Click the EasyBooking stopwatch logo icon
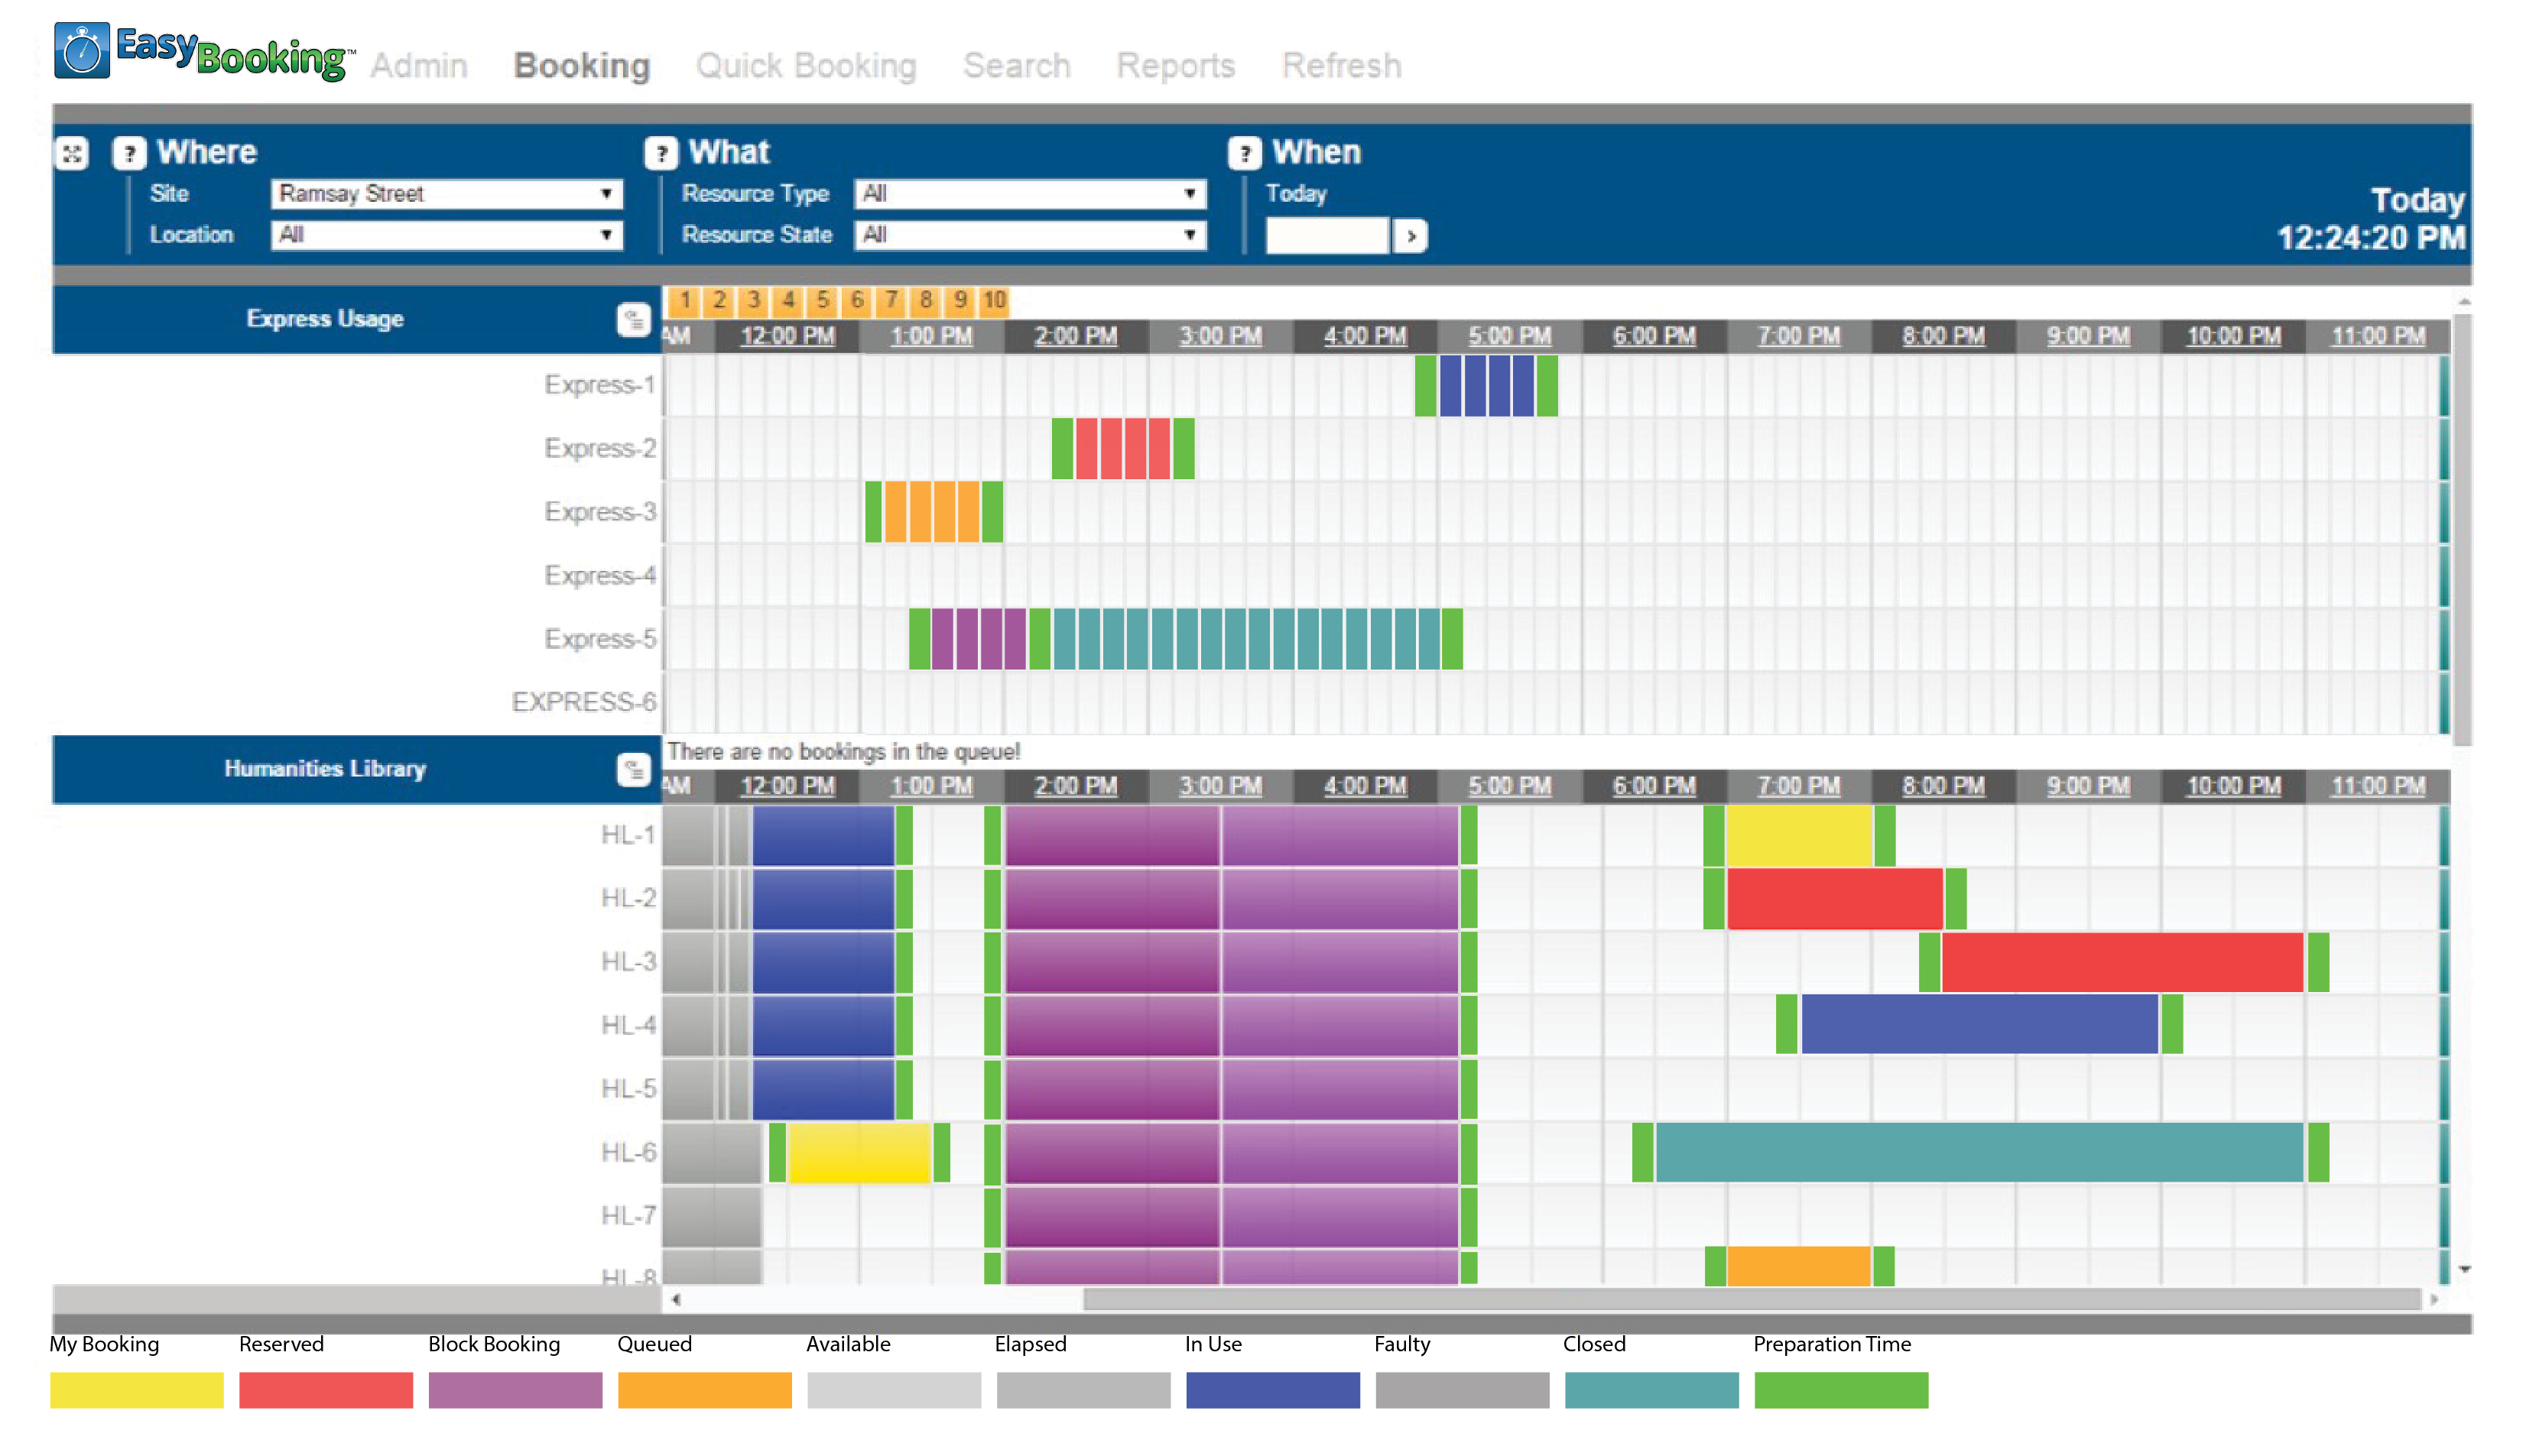 point(81,50)
